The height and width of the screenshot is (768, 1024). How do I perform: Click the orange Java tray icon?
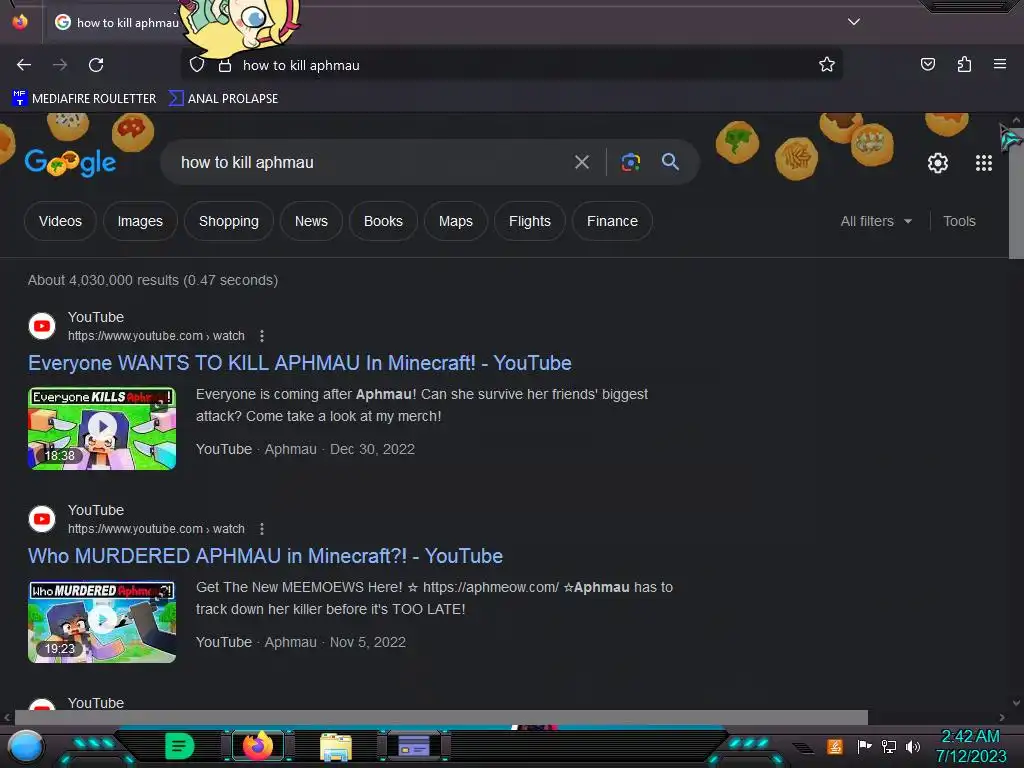click(835, 746)
